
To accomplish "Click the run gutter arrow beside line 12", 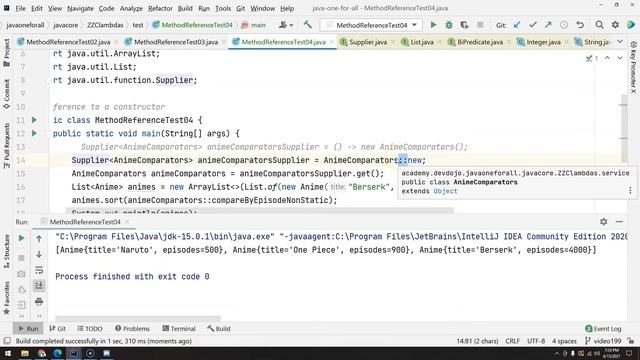I will point(34,133).
